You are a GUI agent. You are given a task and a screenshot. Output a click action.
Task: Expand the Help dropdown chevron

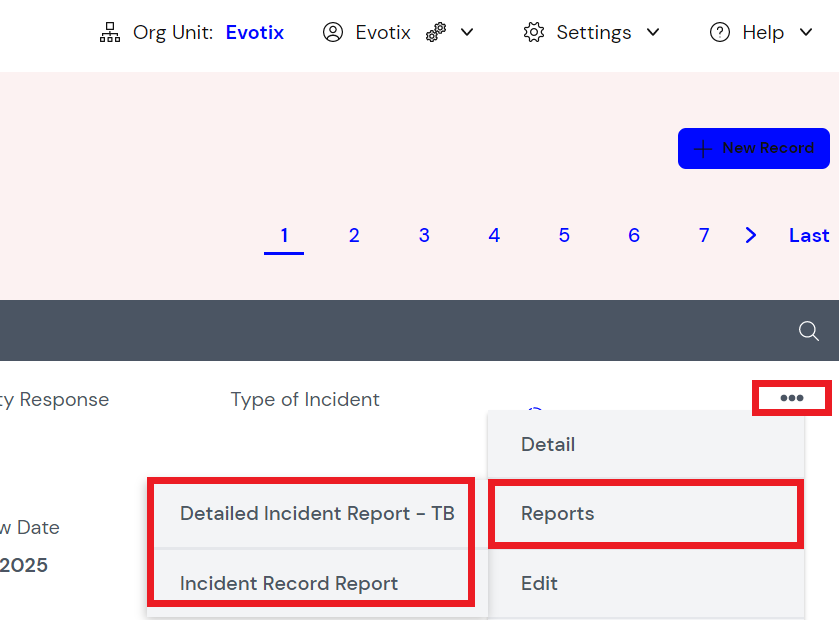tap(806, 32)
